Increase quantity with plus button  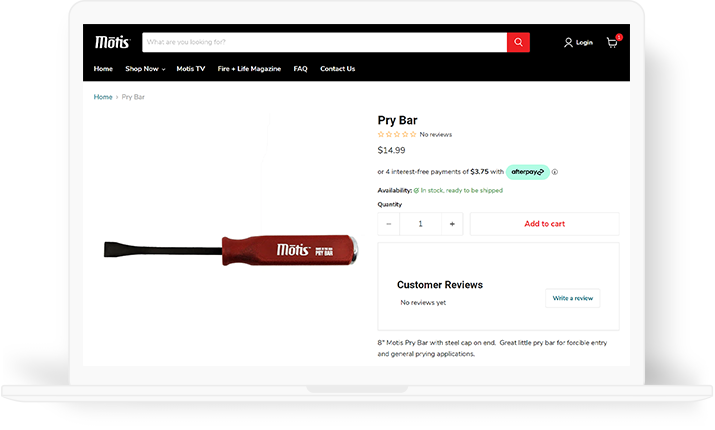click(452, 224)
